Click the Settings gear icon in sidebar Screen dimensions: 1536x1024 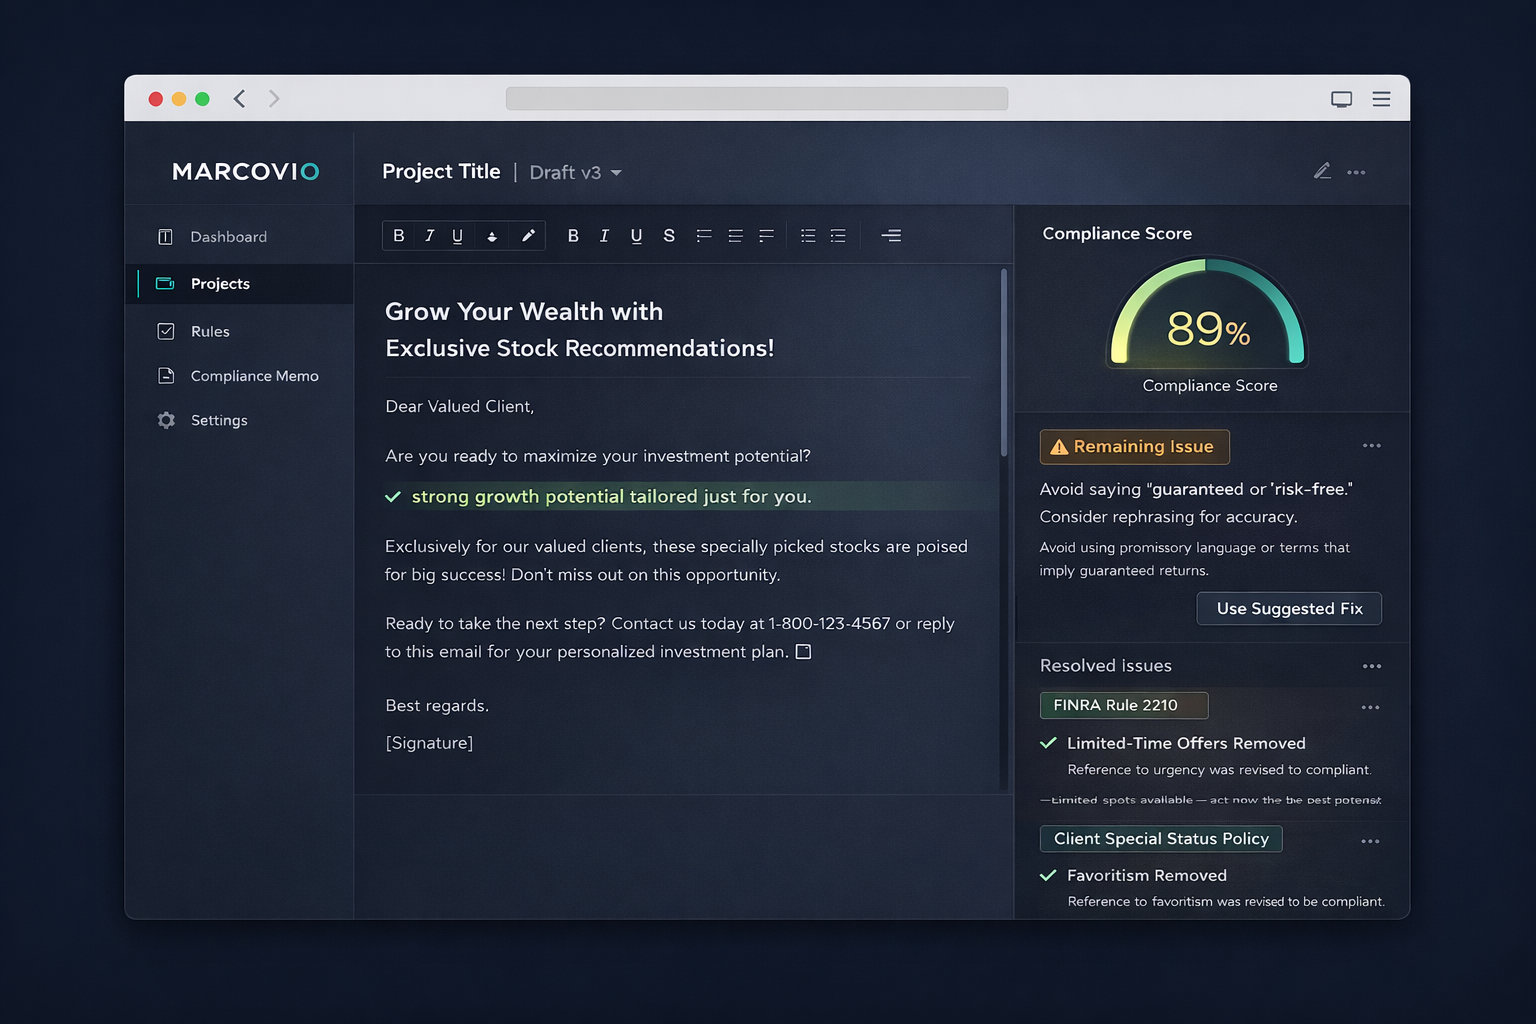click(166, 420)
